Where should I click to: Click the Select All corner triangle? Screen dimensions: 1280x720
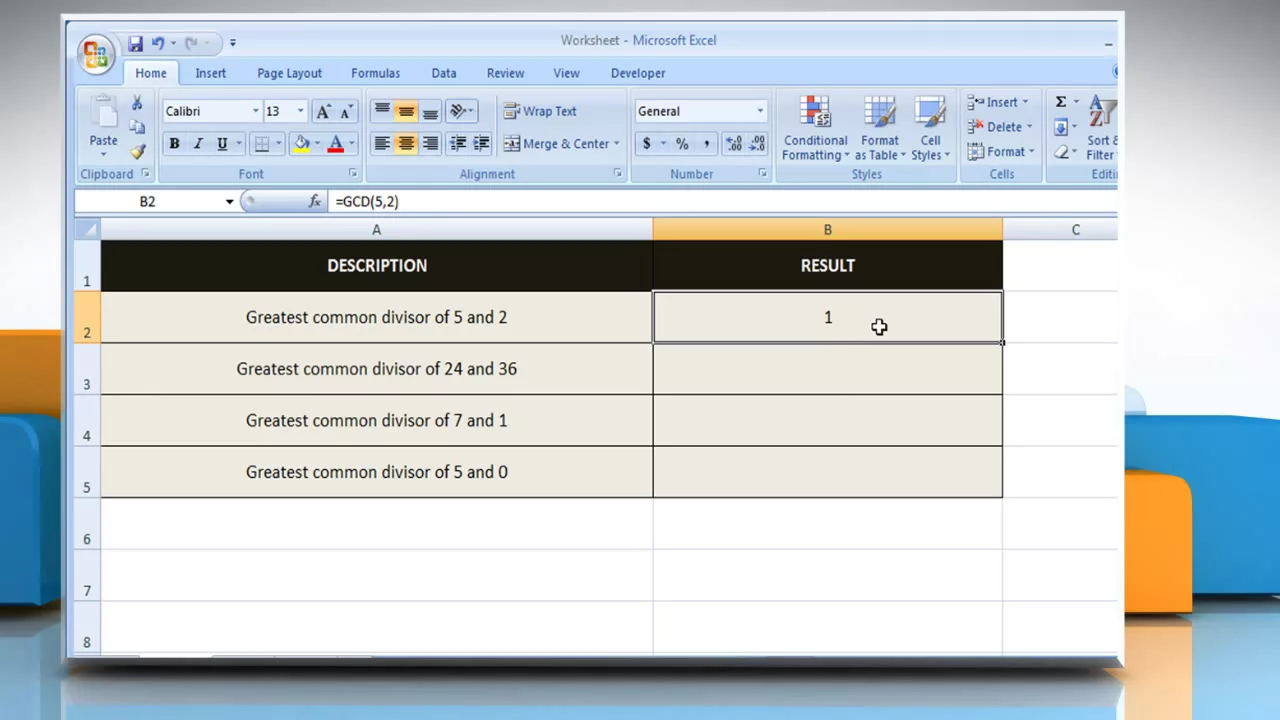[88, 230]
